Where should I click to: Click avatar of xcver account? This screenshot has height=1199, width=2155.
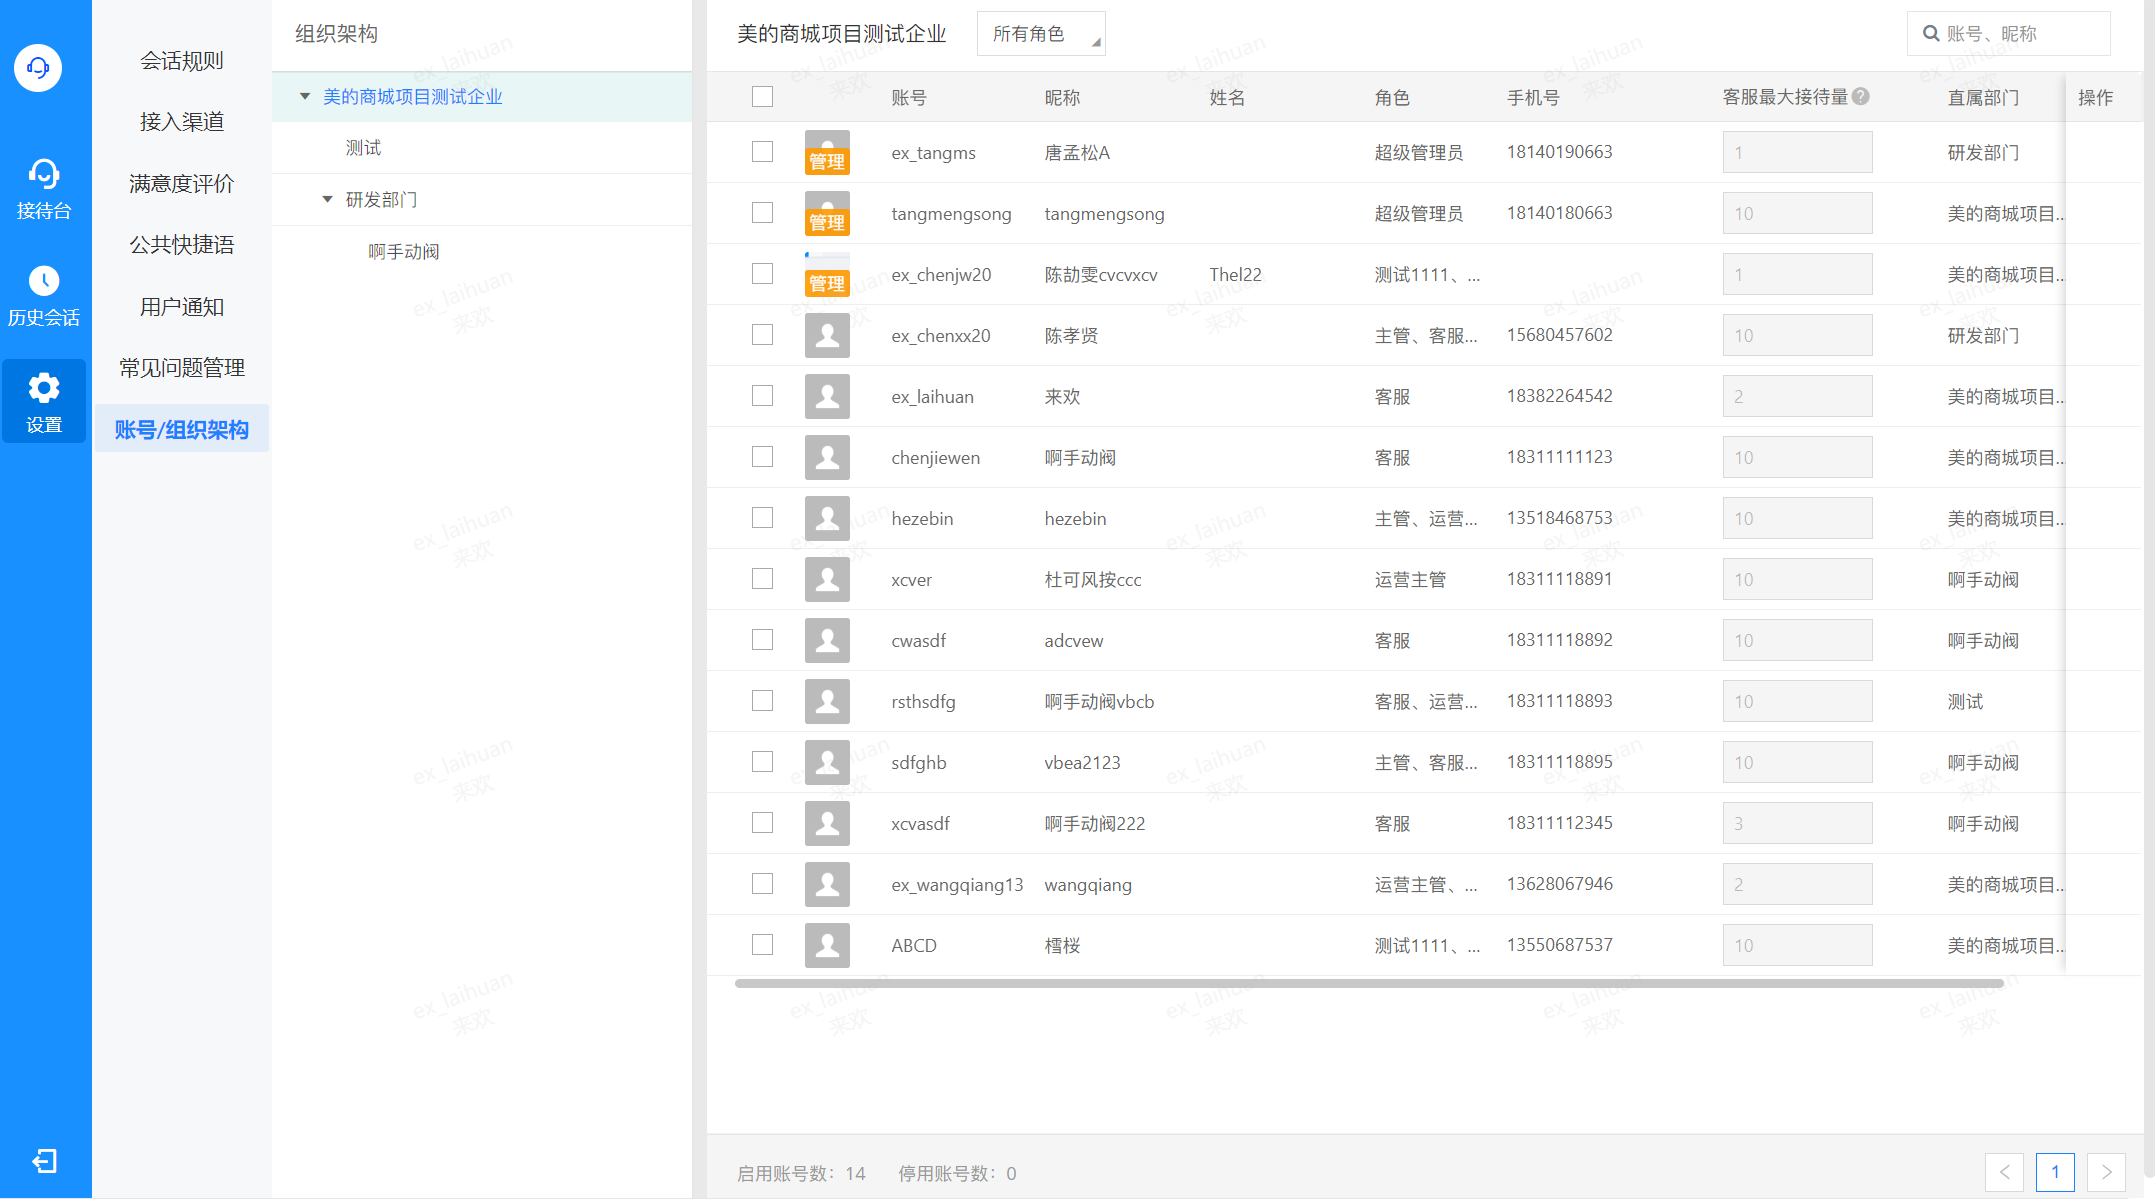point(827,580)
